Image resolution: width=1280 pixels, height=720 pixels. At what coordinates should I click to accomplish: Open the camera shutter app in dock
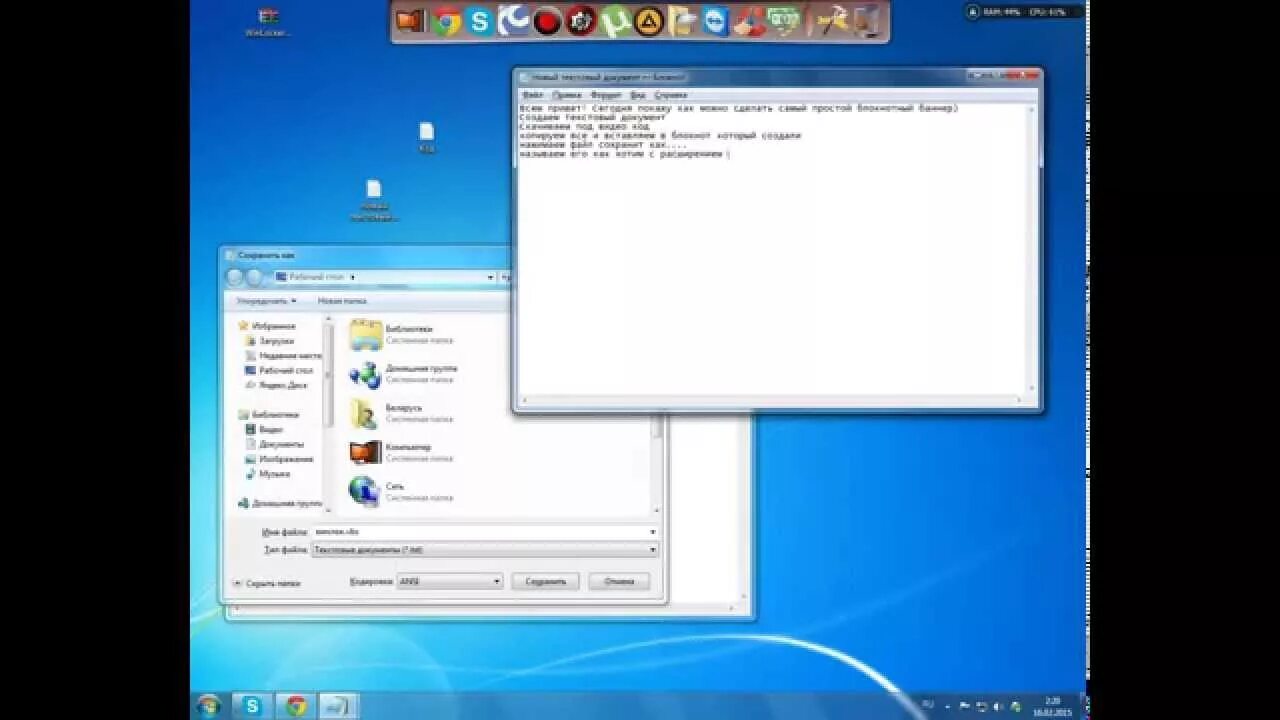click(581, 21)
